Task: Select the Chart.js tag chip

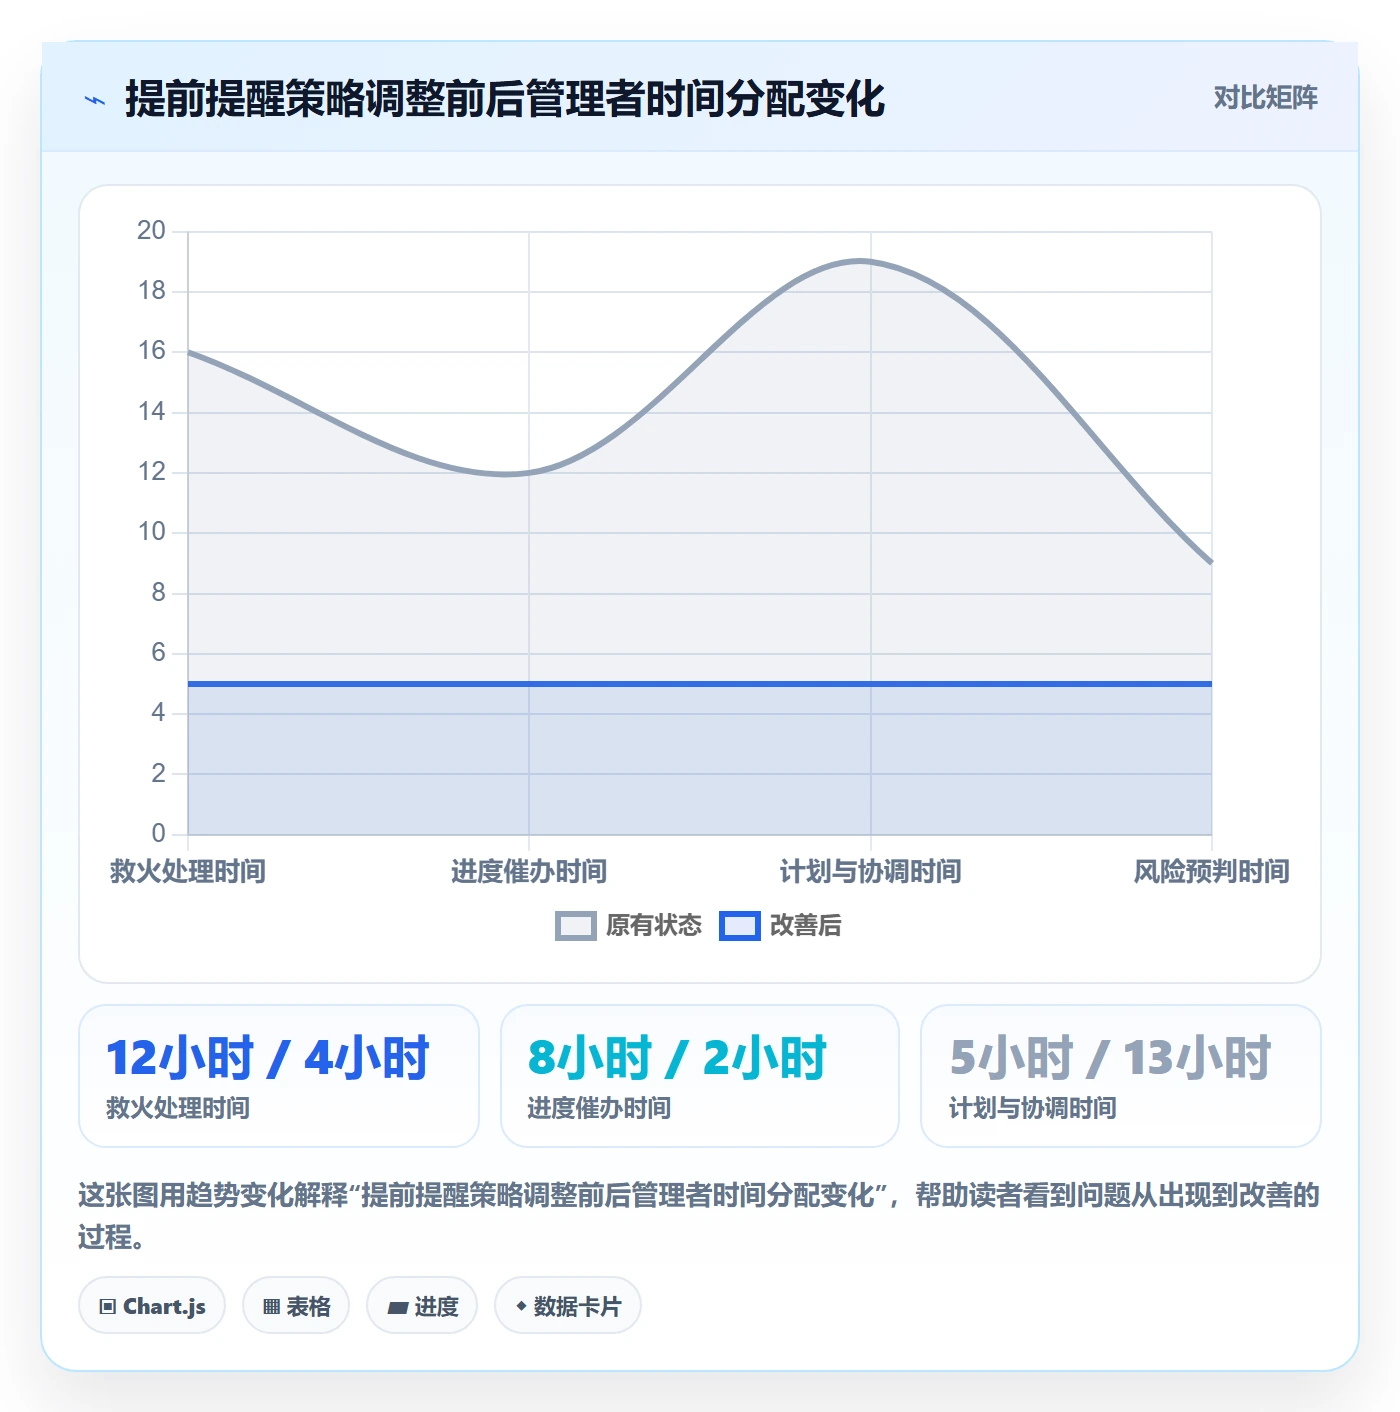Action: coord(152,1306)
